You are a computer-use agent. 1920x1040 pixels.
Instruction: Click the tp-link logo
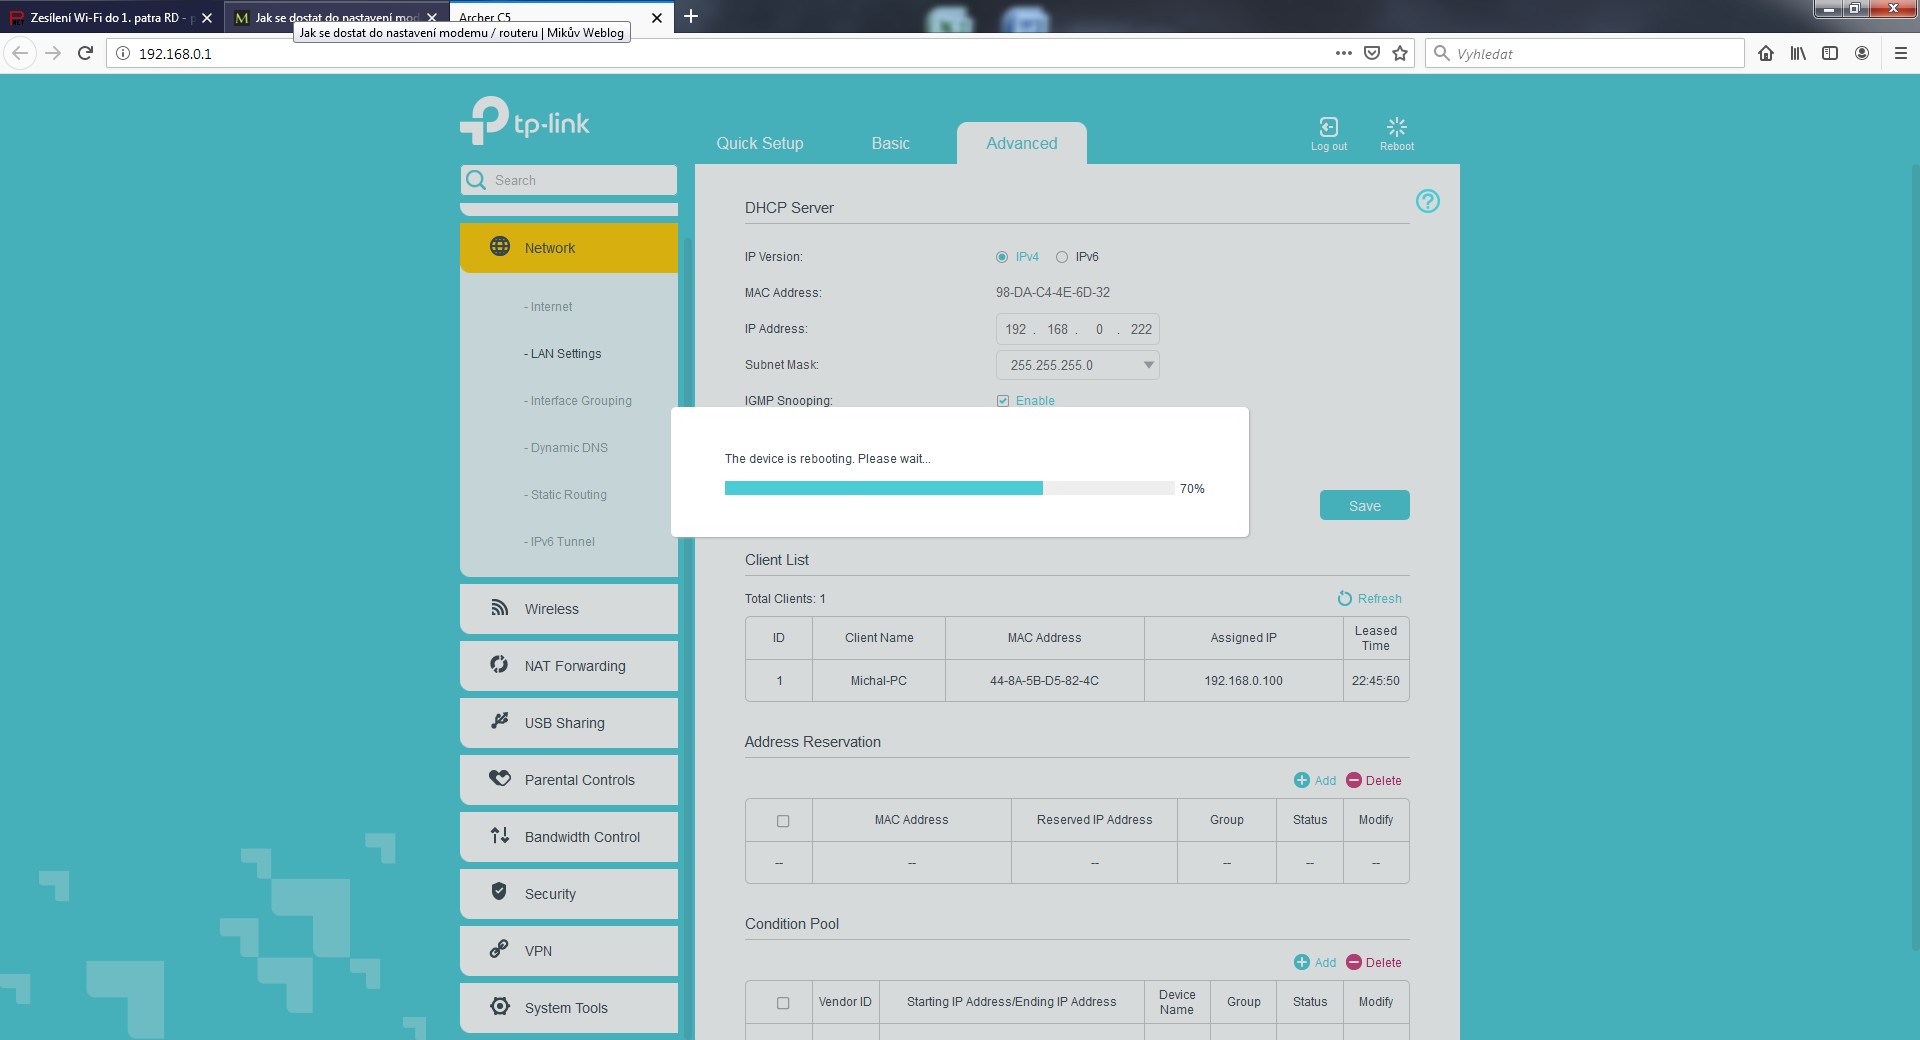[525, 122]
